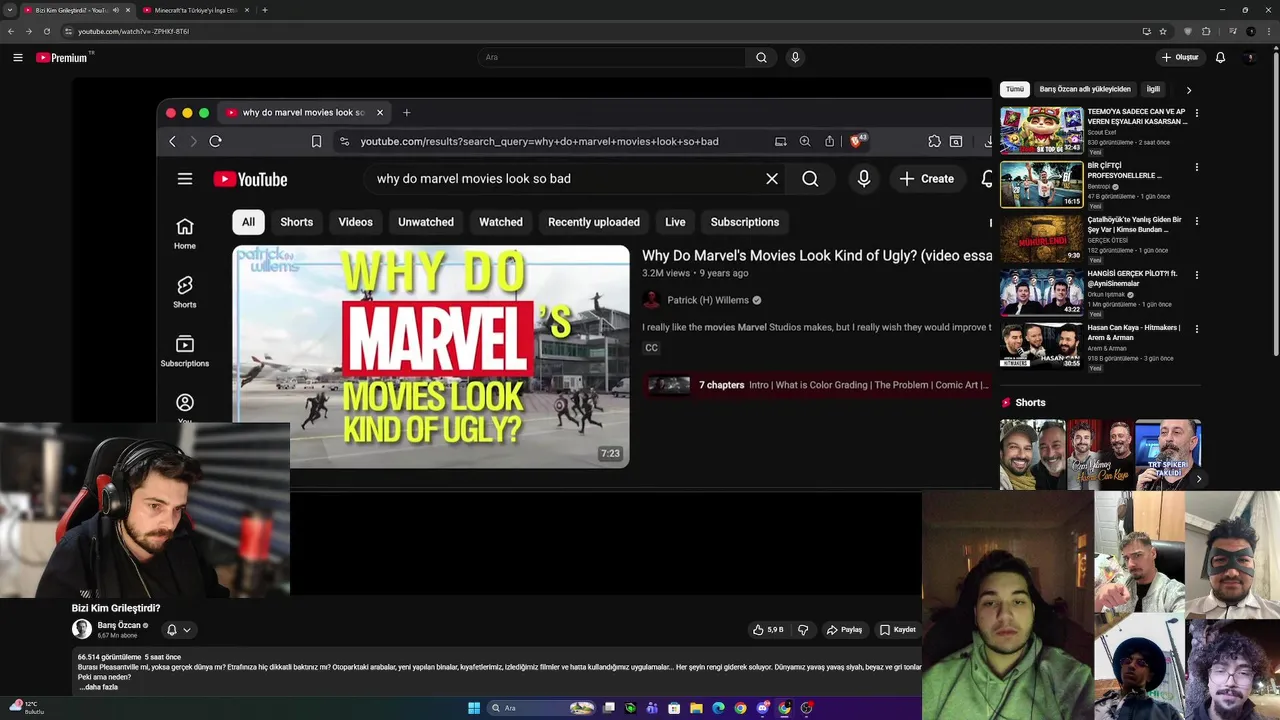The image size is (1280, 720).
Task: Select the 'Bizi Kim Grileştirdi?' browser tab
Action: click(70, 10)
